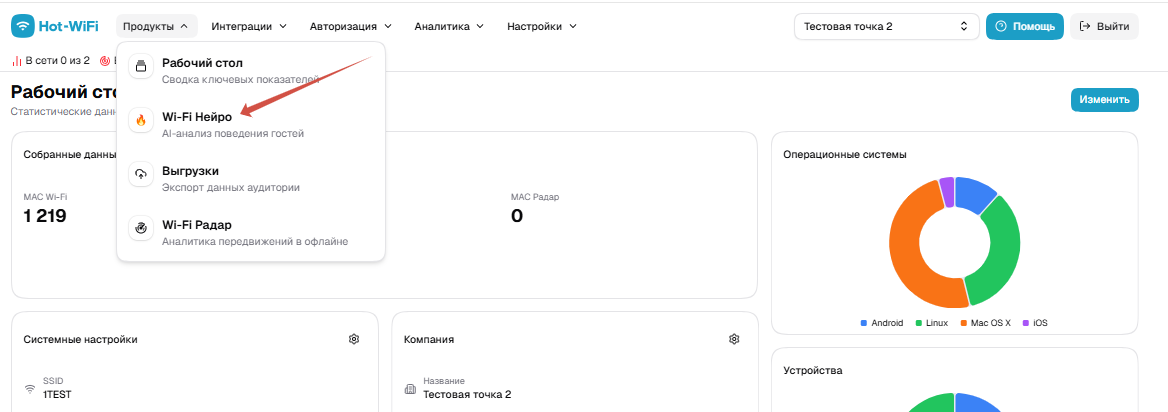Click the Выгрузки cloud upload icon

[x=141, y=174]
